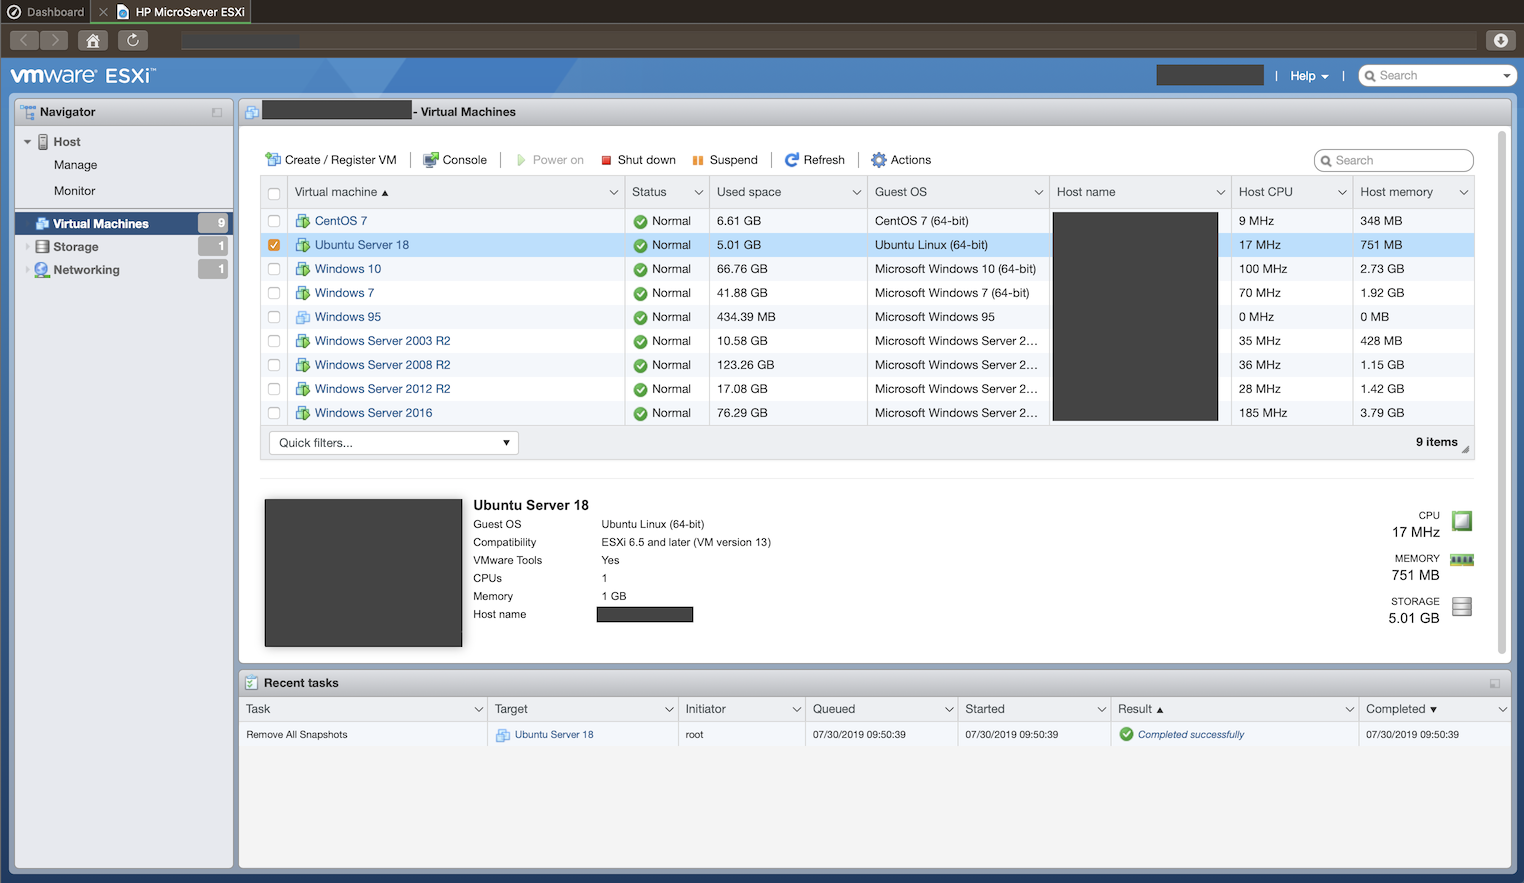Open the Windows Server 2016 VM link
This screenshot has width=1524, height=883.
[x=374, y=413]
